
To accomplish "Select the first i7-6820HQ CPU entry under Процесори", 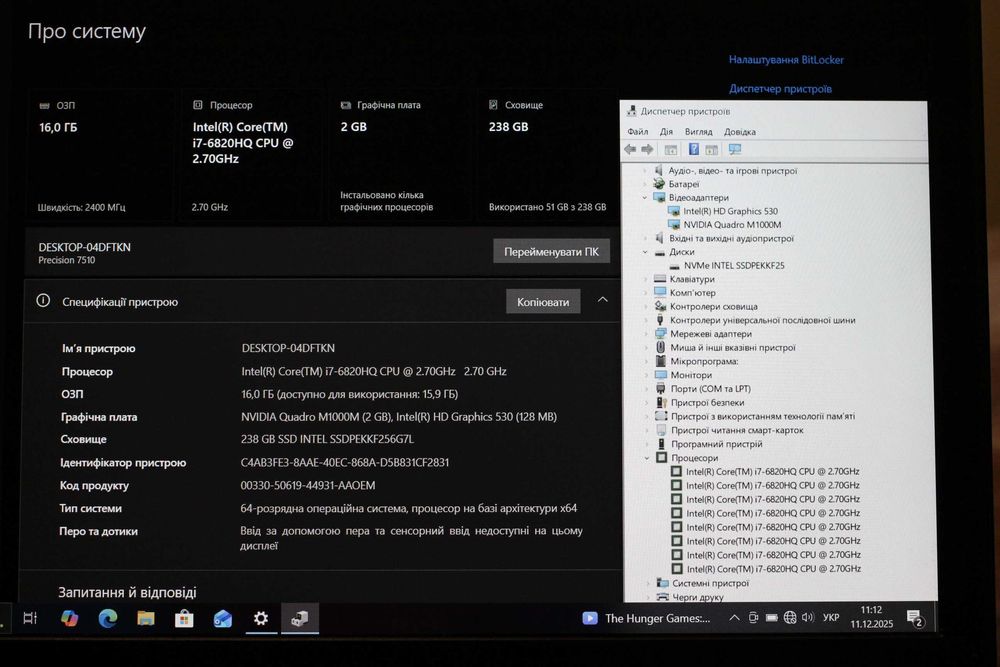I will point(772,471).
